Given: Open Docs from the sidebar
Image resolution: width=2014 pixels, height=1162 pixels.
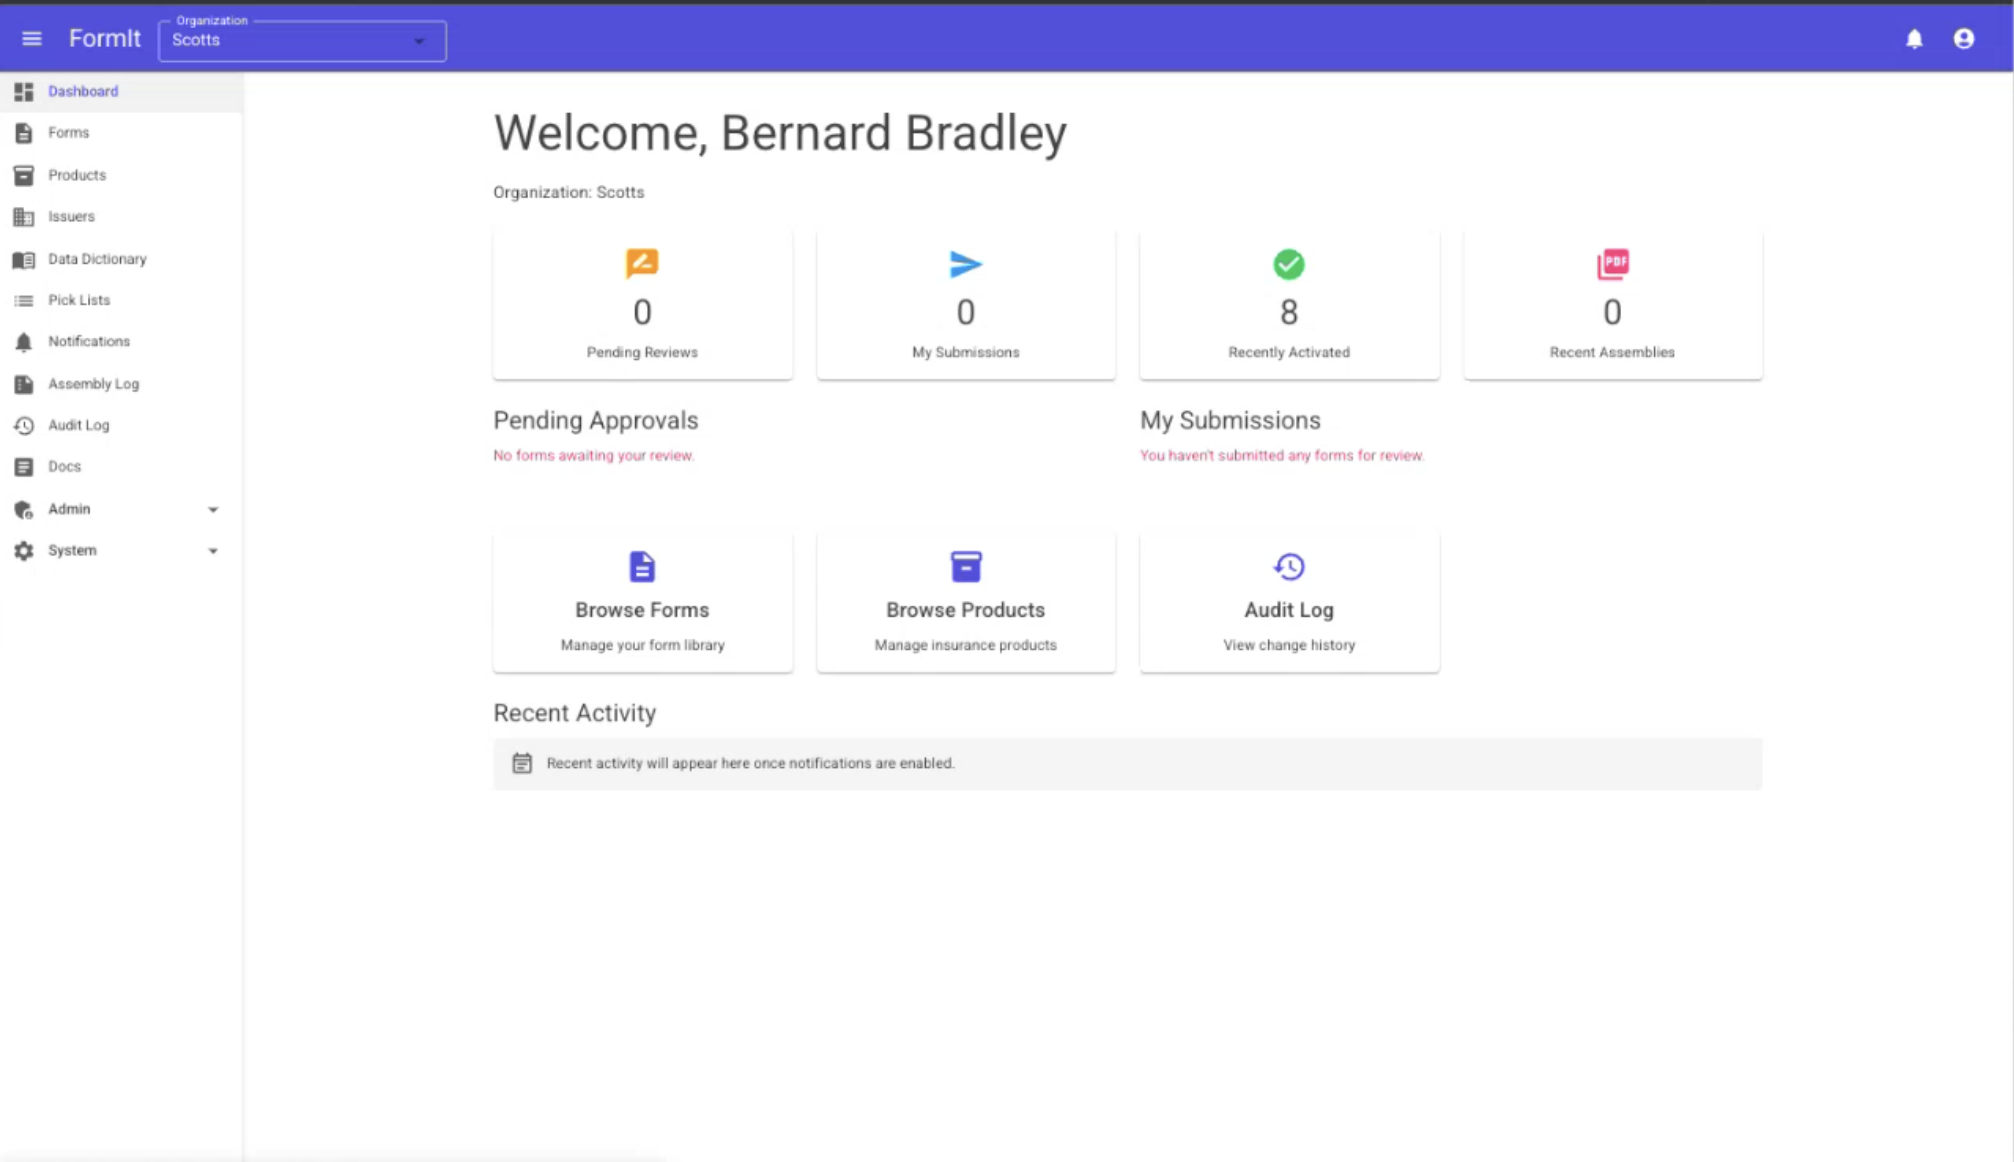Looking at the screenshot, I should [x=64, y=466].
